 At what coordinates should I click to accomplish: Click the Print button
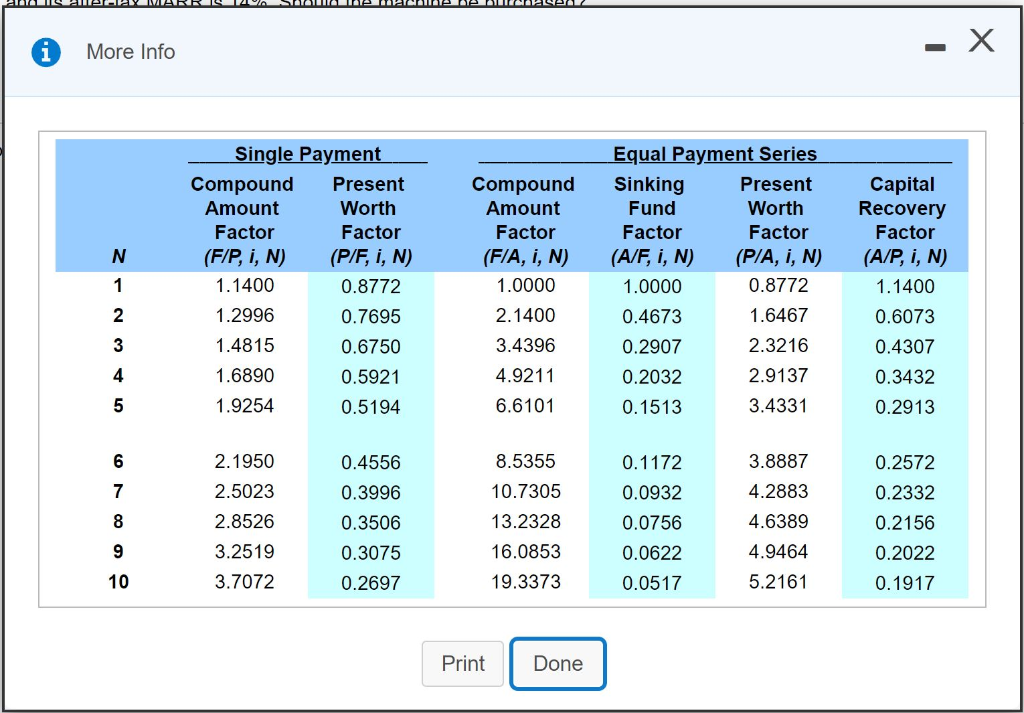tap(462, 663)
